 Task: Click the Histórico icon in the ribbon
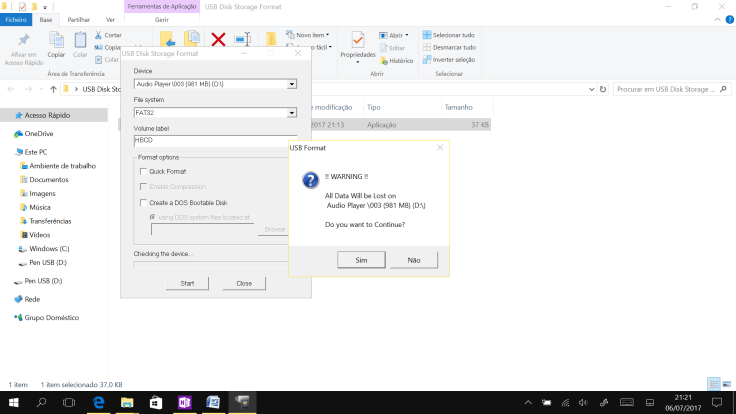[x=395, y=60]
